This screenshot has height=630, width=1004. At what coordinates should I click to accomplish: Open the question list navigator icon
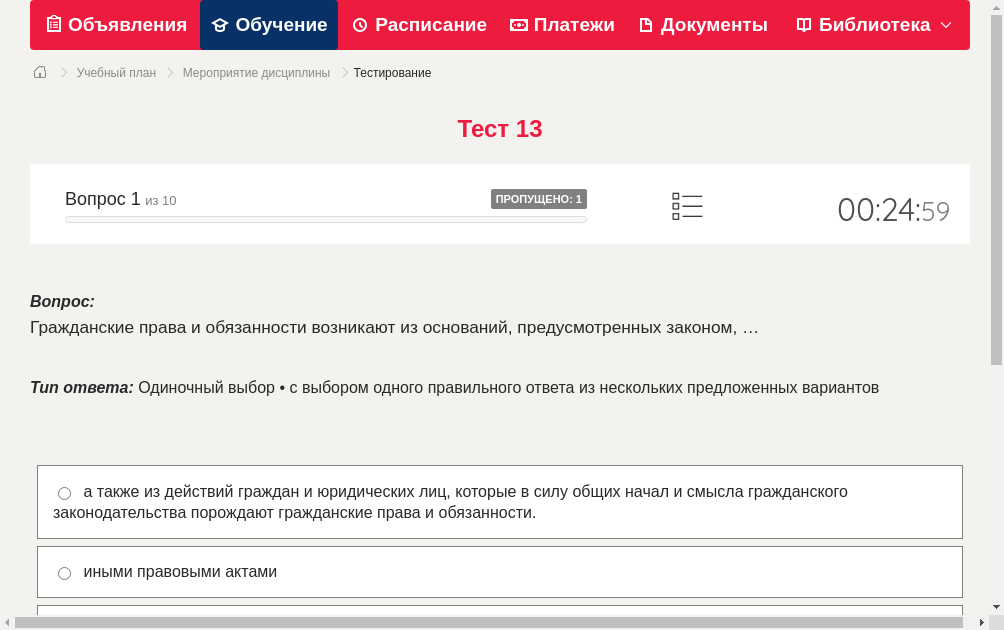[x=687, y=206]
